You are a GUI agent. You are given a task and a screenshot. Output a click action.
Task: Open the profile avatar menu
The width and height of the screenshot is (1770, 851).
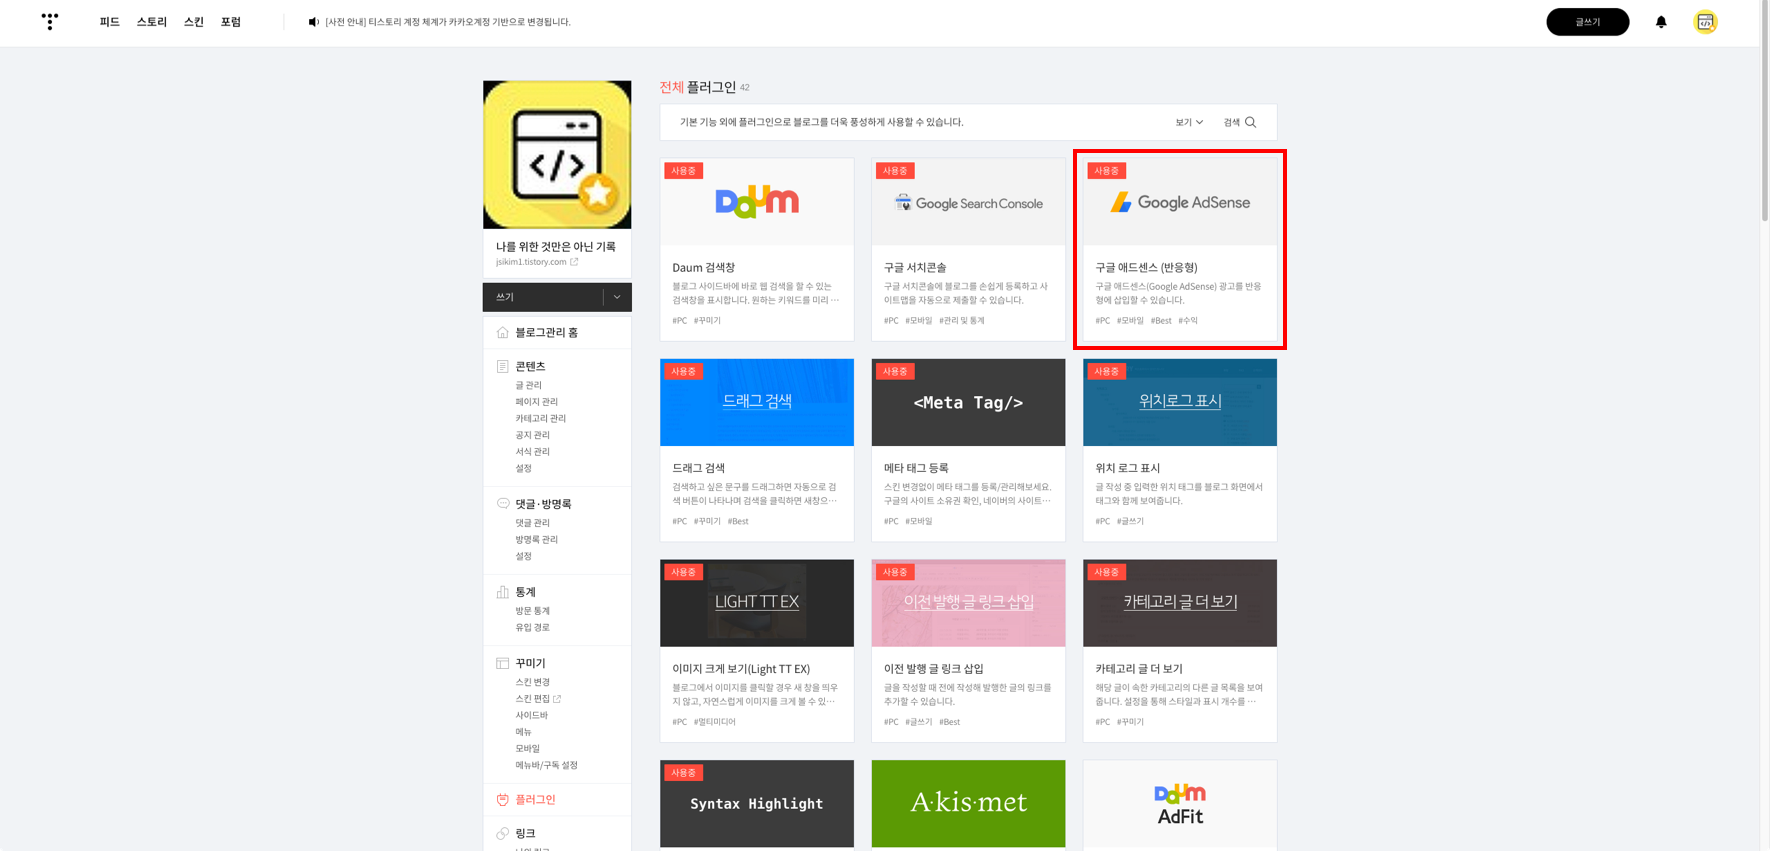[x=1705, y=22]
